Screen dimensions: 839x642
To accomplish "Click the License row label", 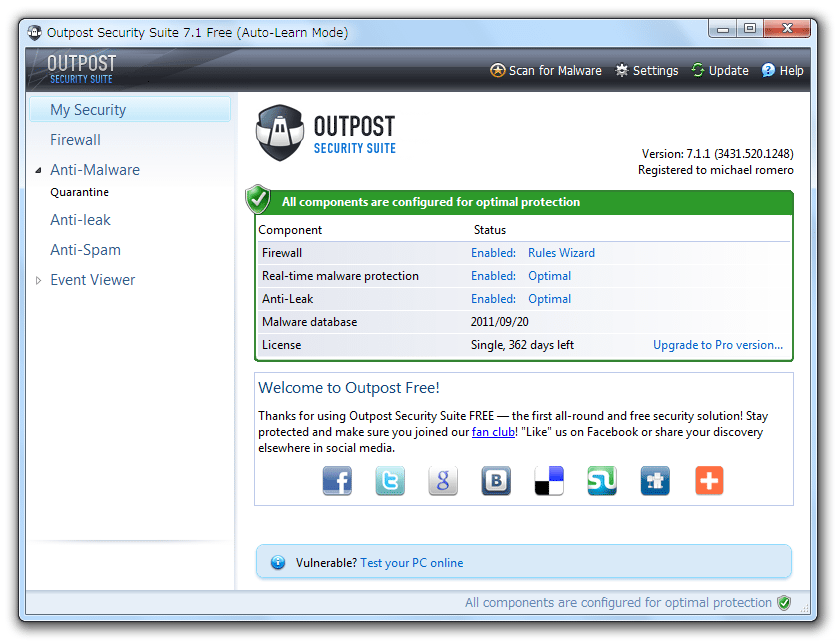I will [281, 345].
